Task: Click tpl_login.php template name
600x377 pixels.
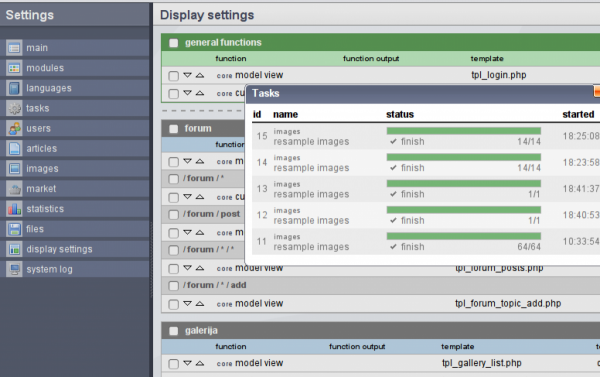Action: pos(499,75)
